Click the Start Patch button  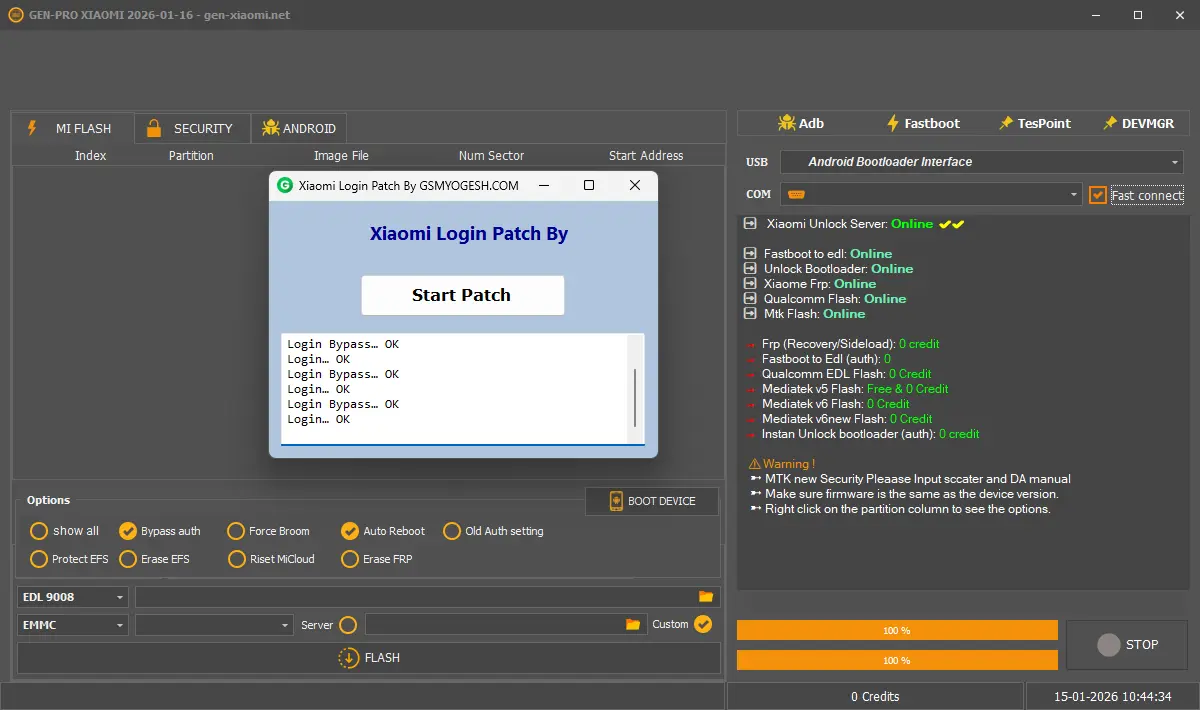click(x=463, y=295)
